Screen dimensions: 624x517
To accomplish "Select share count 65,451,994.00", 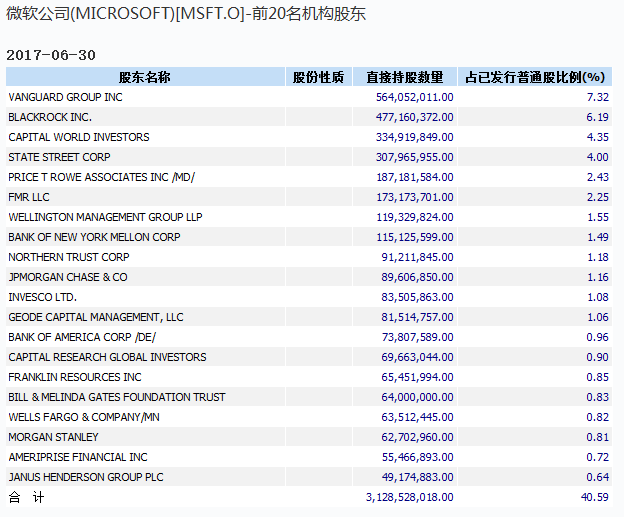I will point(417,377).
